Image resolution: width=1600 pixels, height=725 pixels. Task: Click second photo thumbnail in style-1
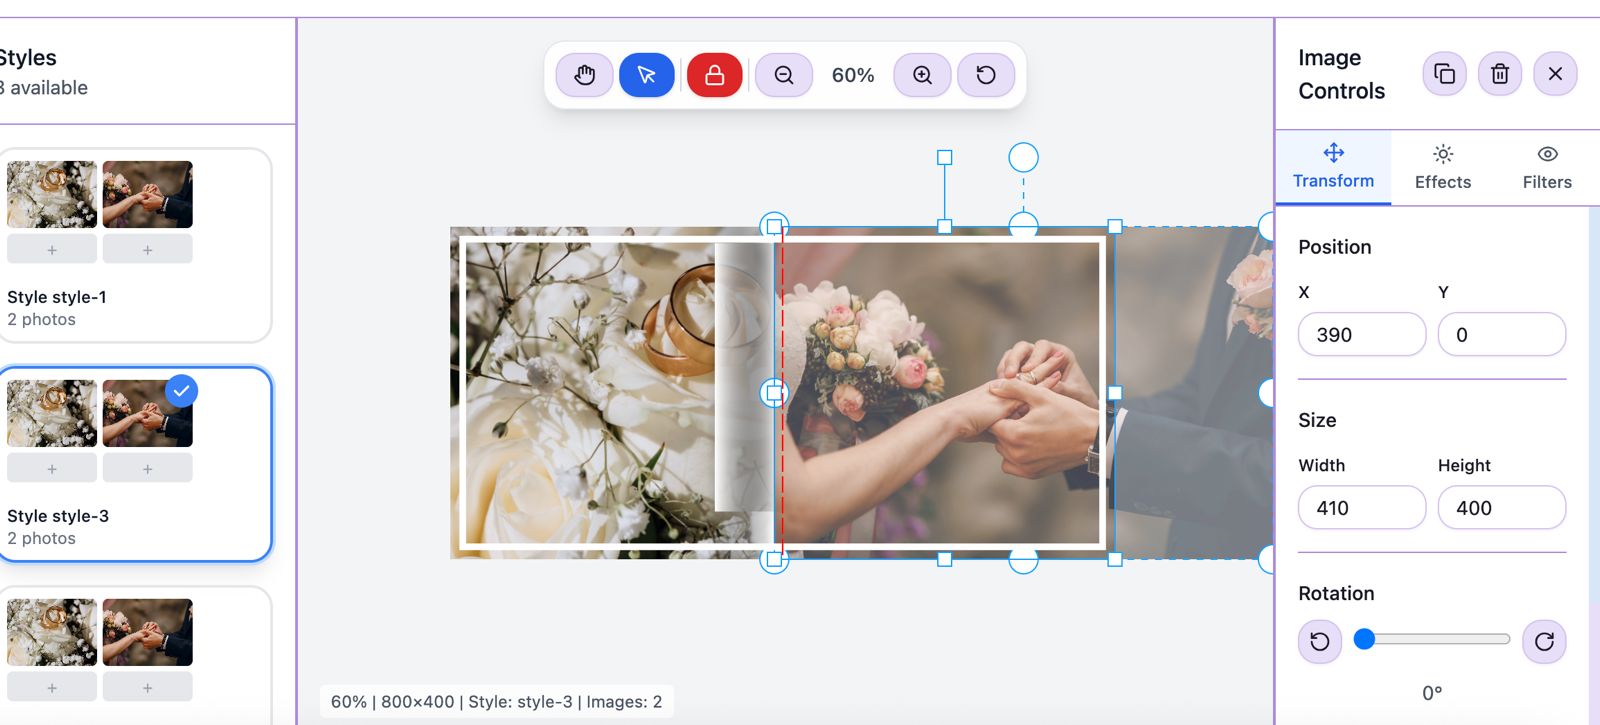point(147,194)
